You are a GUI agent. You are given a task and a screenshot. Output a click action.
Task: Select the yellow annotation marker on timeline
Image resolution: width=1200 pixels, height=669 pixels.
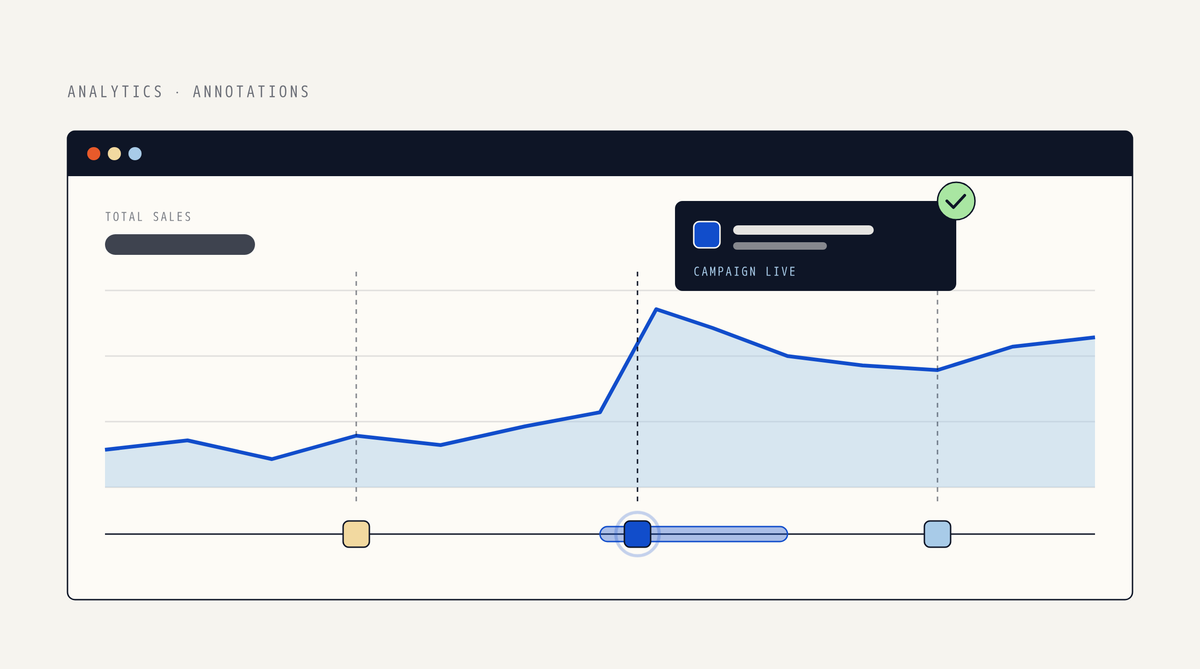(356, 534)
